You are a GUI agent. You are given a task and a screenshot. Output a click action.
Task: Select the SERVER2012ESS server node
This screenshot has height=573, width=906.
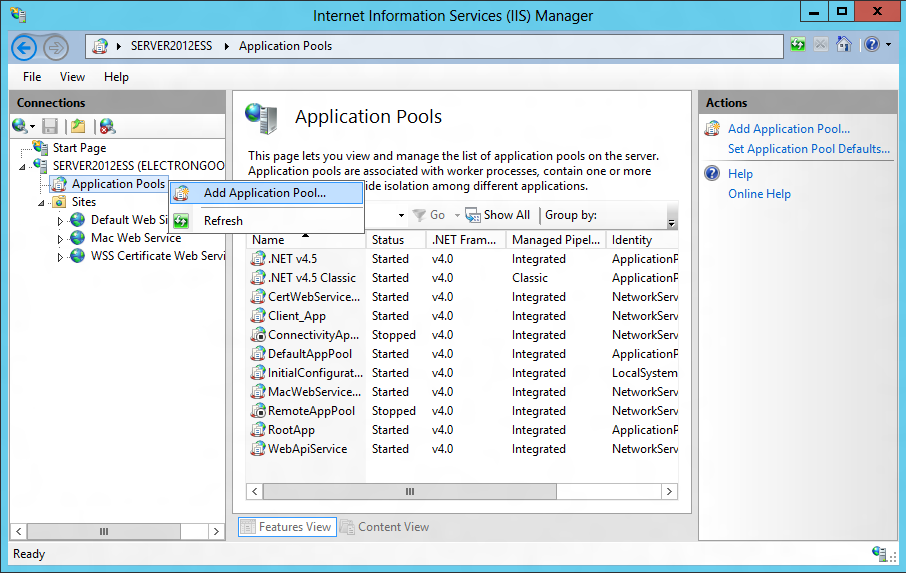point(138,166)
